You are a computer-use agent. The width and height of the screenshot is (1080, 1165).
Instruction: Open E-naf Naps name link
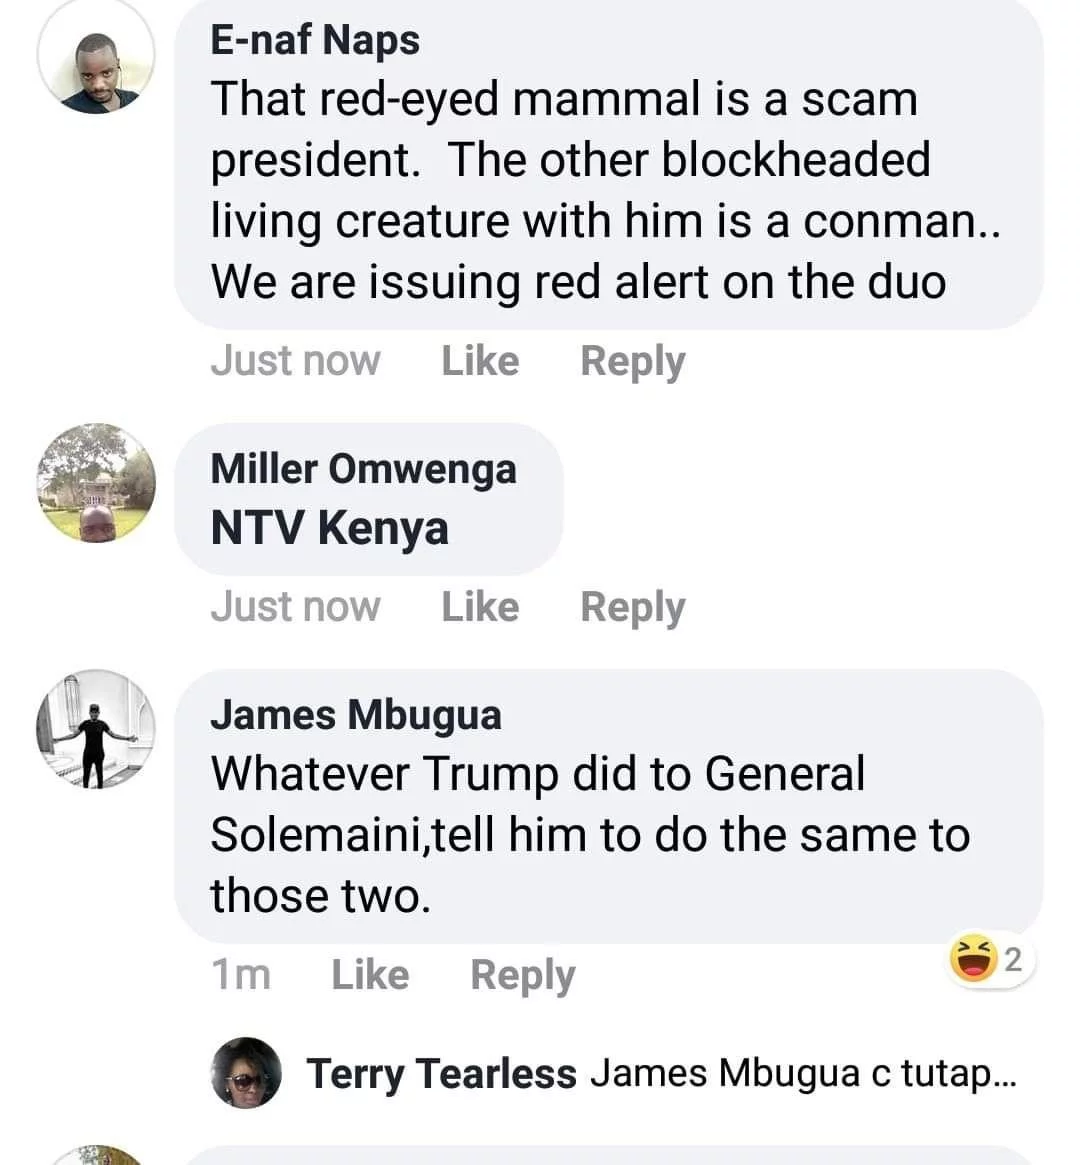(x=315, y=40)
